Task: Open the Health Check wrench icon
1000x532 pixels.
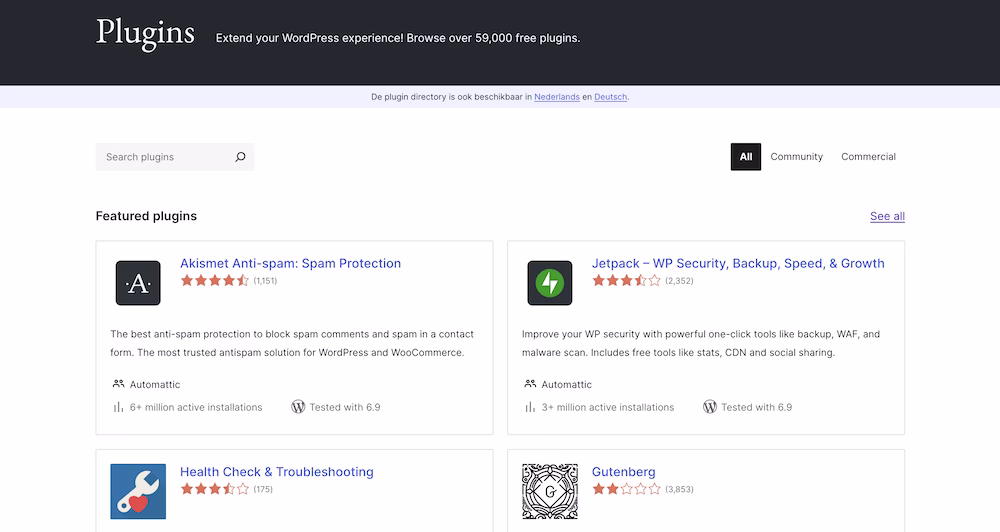Action: (138, 491)
